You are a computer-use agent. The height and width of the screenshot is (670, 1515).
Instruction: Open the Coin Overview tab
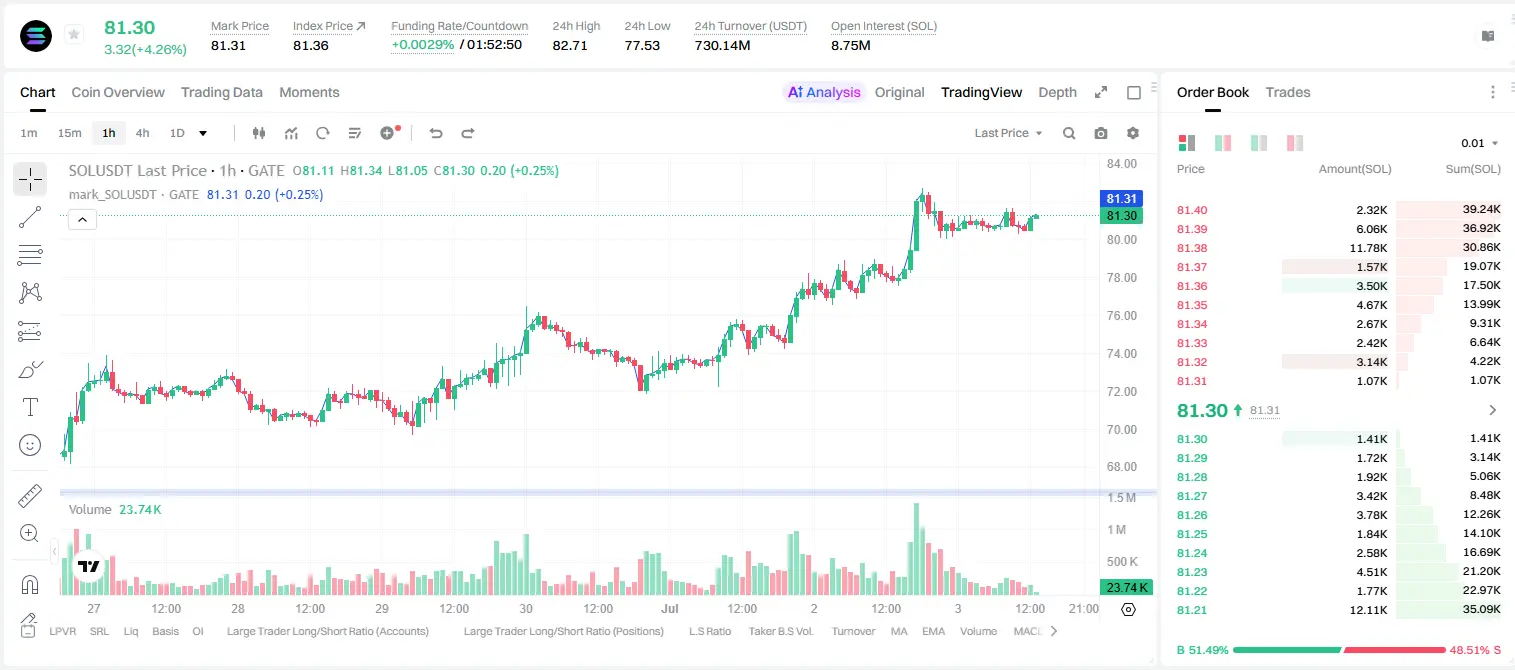tap(118, 92)
